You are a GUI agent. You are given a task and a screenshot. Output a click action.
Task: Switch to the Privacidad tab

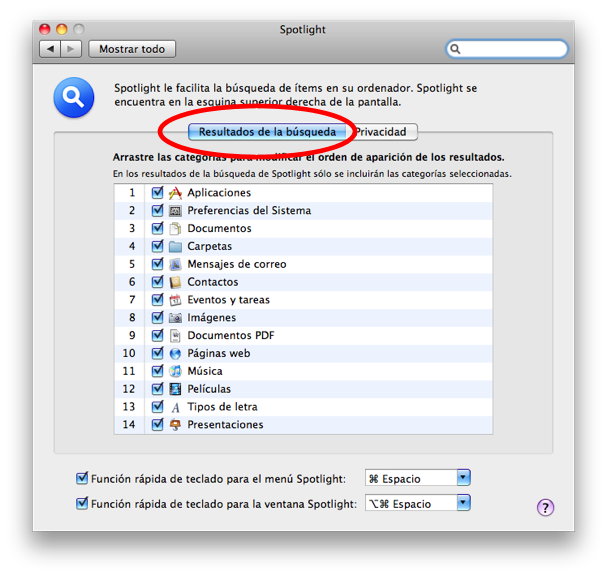pos(382,132)
